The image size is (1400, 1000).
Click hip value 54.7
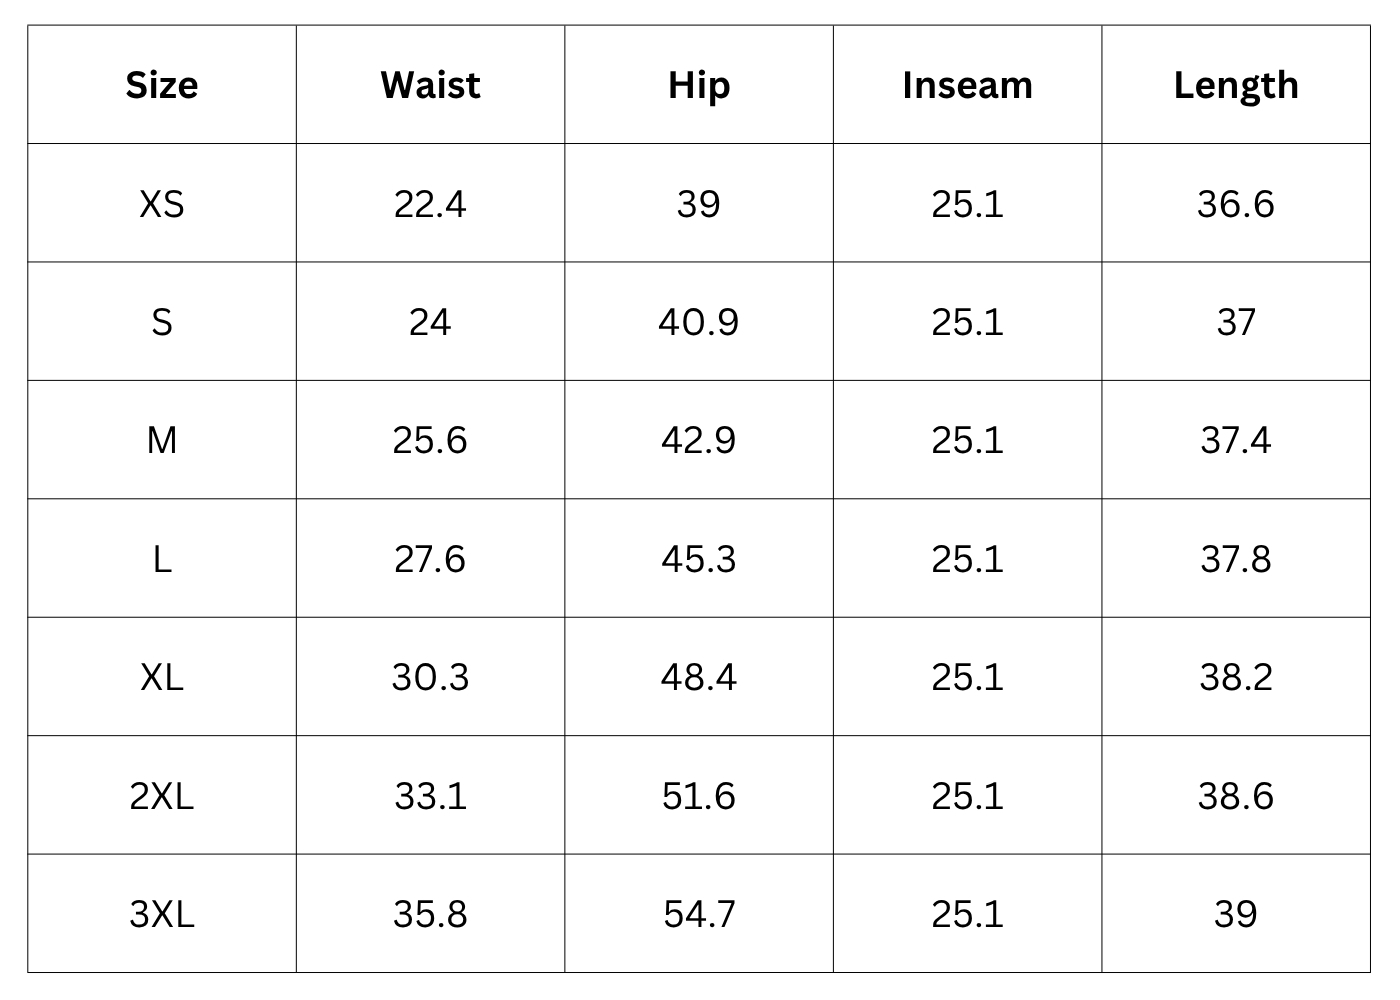click(x=699, y=914)
